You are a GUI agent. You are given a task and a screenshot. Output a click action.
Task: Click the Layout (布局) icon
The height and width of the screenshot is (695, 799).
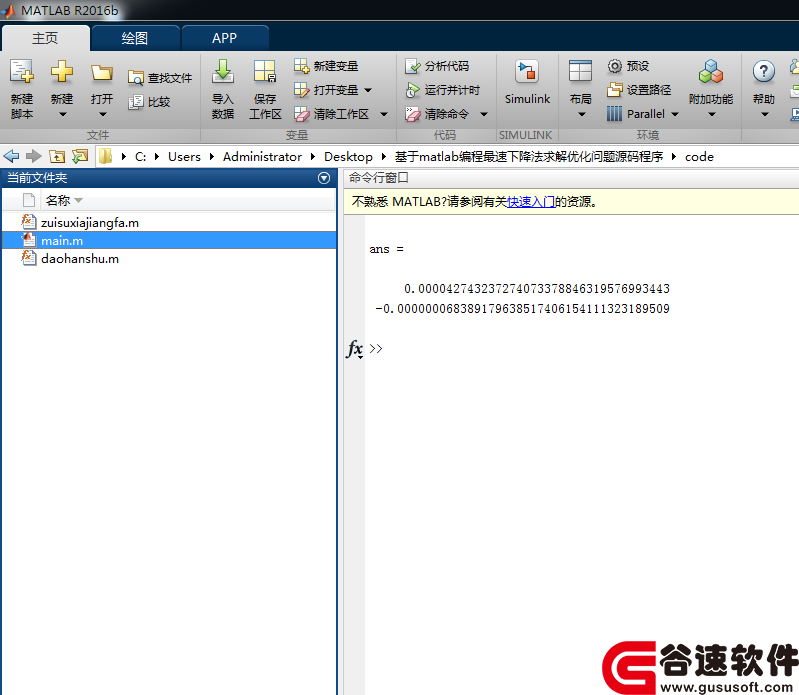coord(580,71)
